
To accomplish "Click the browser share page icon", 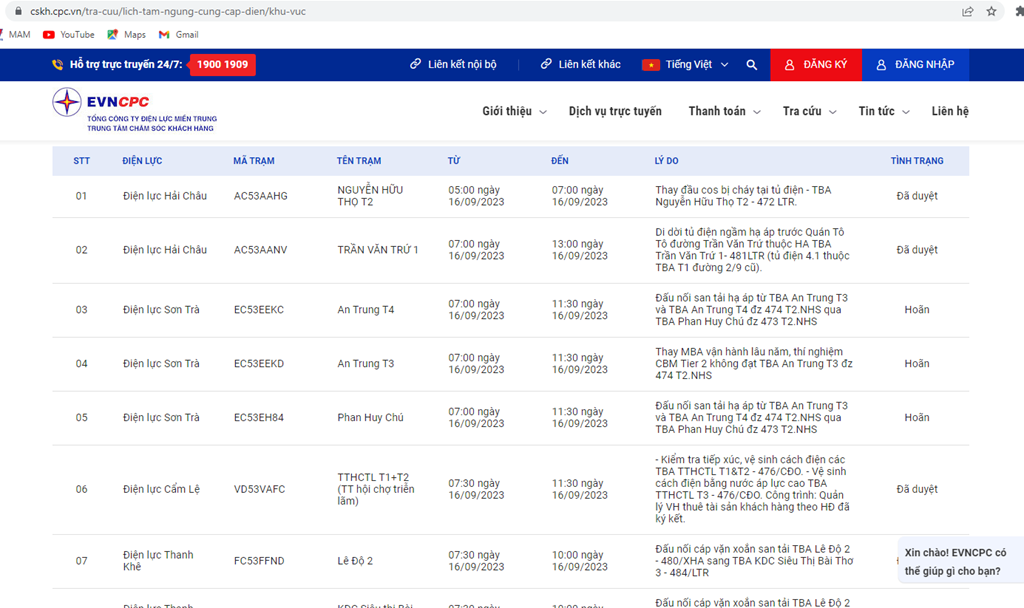I will pyautogui.click(x=967, y=11).
